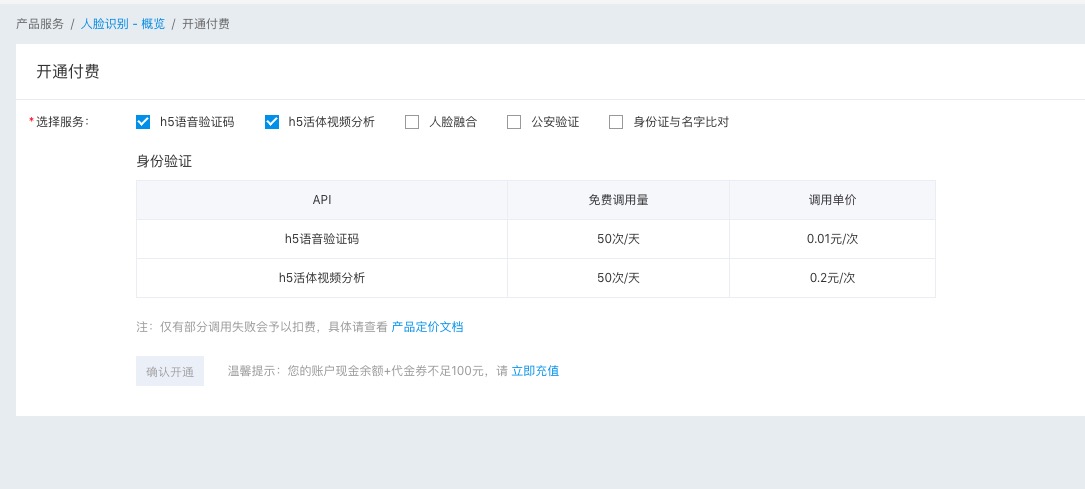Image resolution: width=1085 pixels, height=489 pixels.
Task: Select the h5语音验证码 cell in the table
Action: (x=321, y=239)
